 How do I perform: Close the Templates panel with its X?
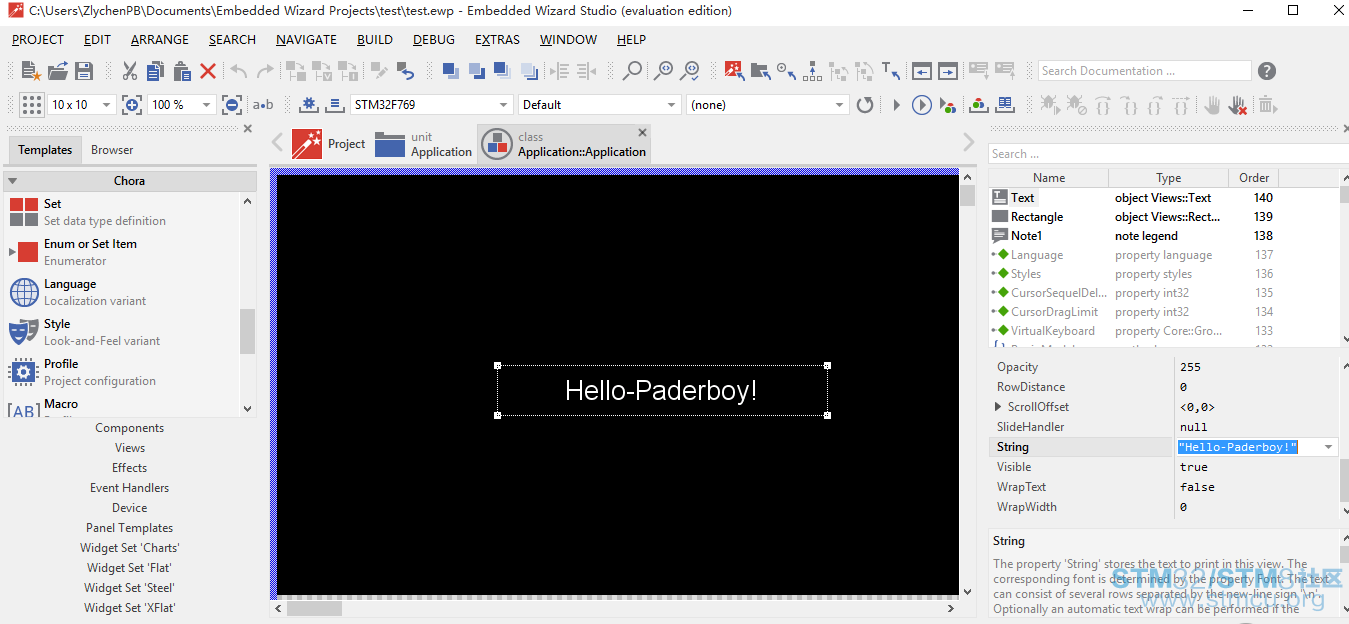(x=248, y=129)
